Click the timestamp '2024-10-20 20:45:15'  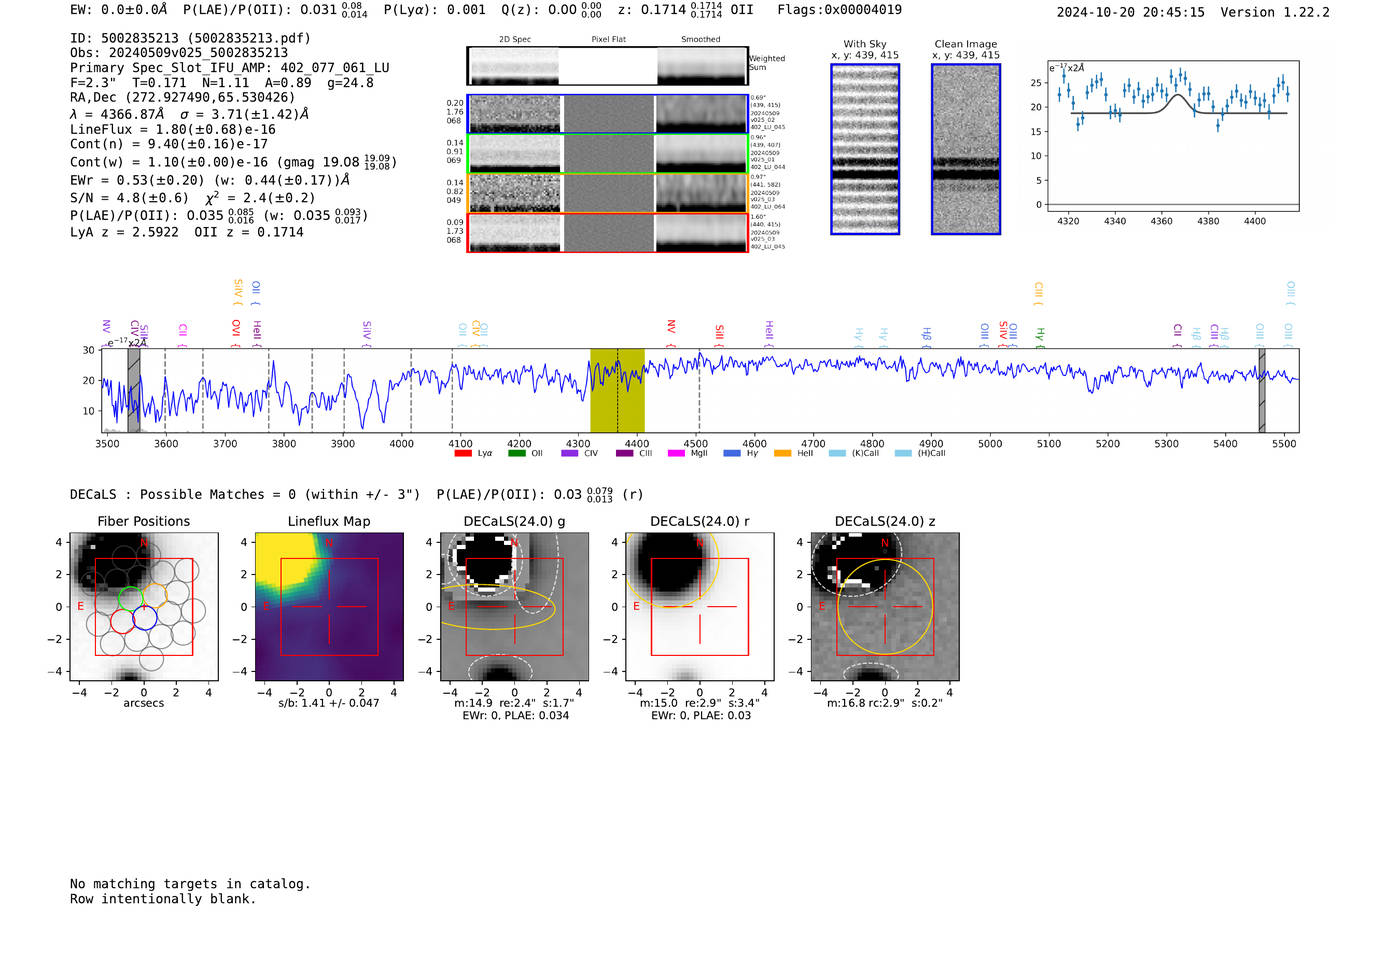point(1131,12)
